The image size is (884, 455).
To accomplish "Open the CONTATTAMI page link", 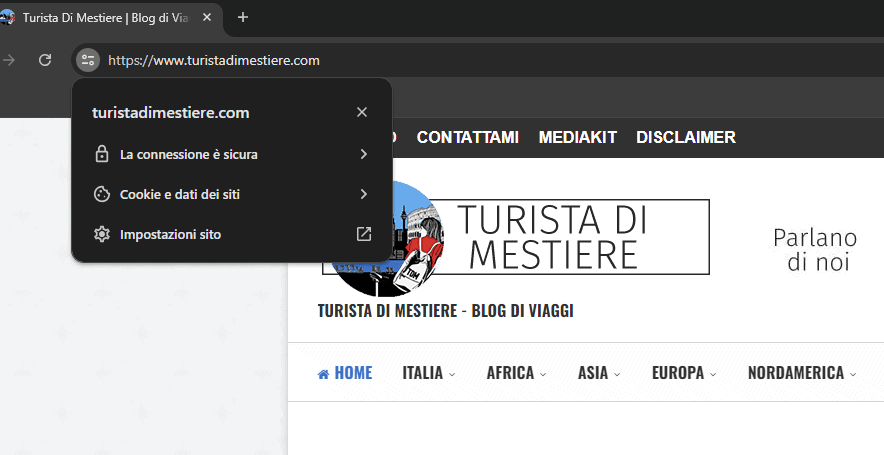I will [467, 137].
